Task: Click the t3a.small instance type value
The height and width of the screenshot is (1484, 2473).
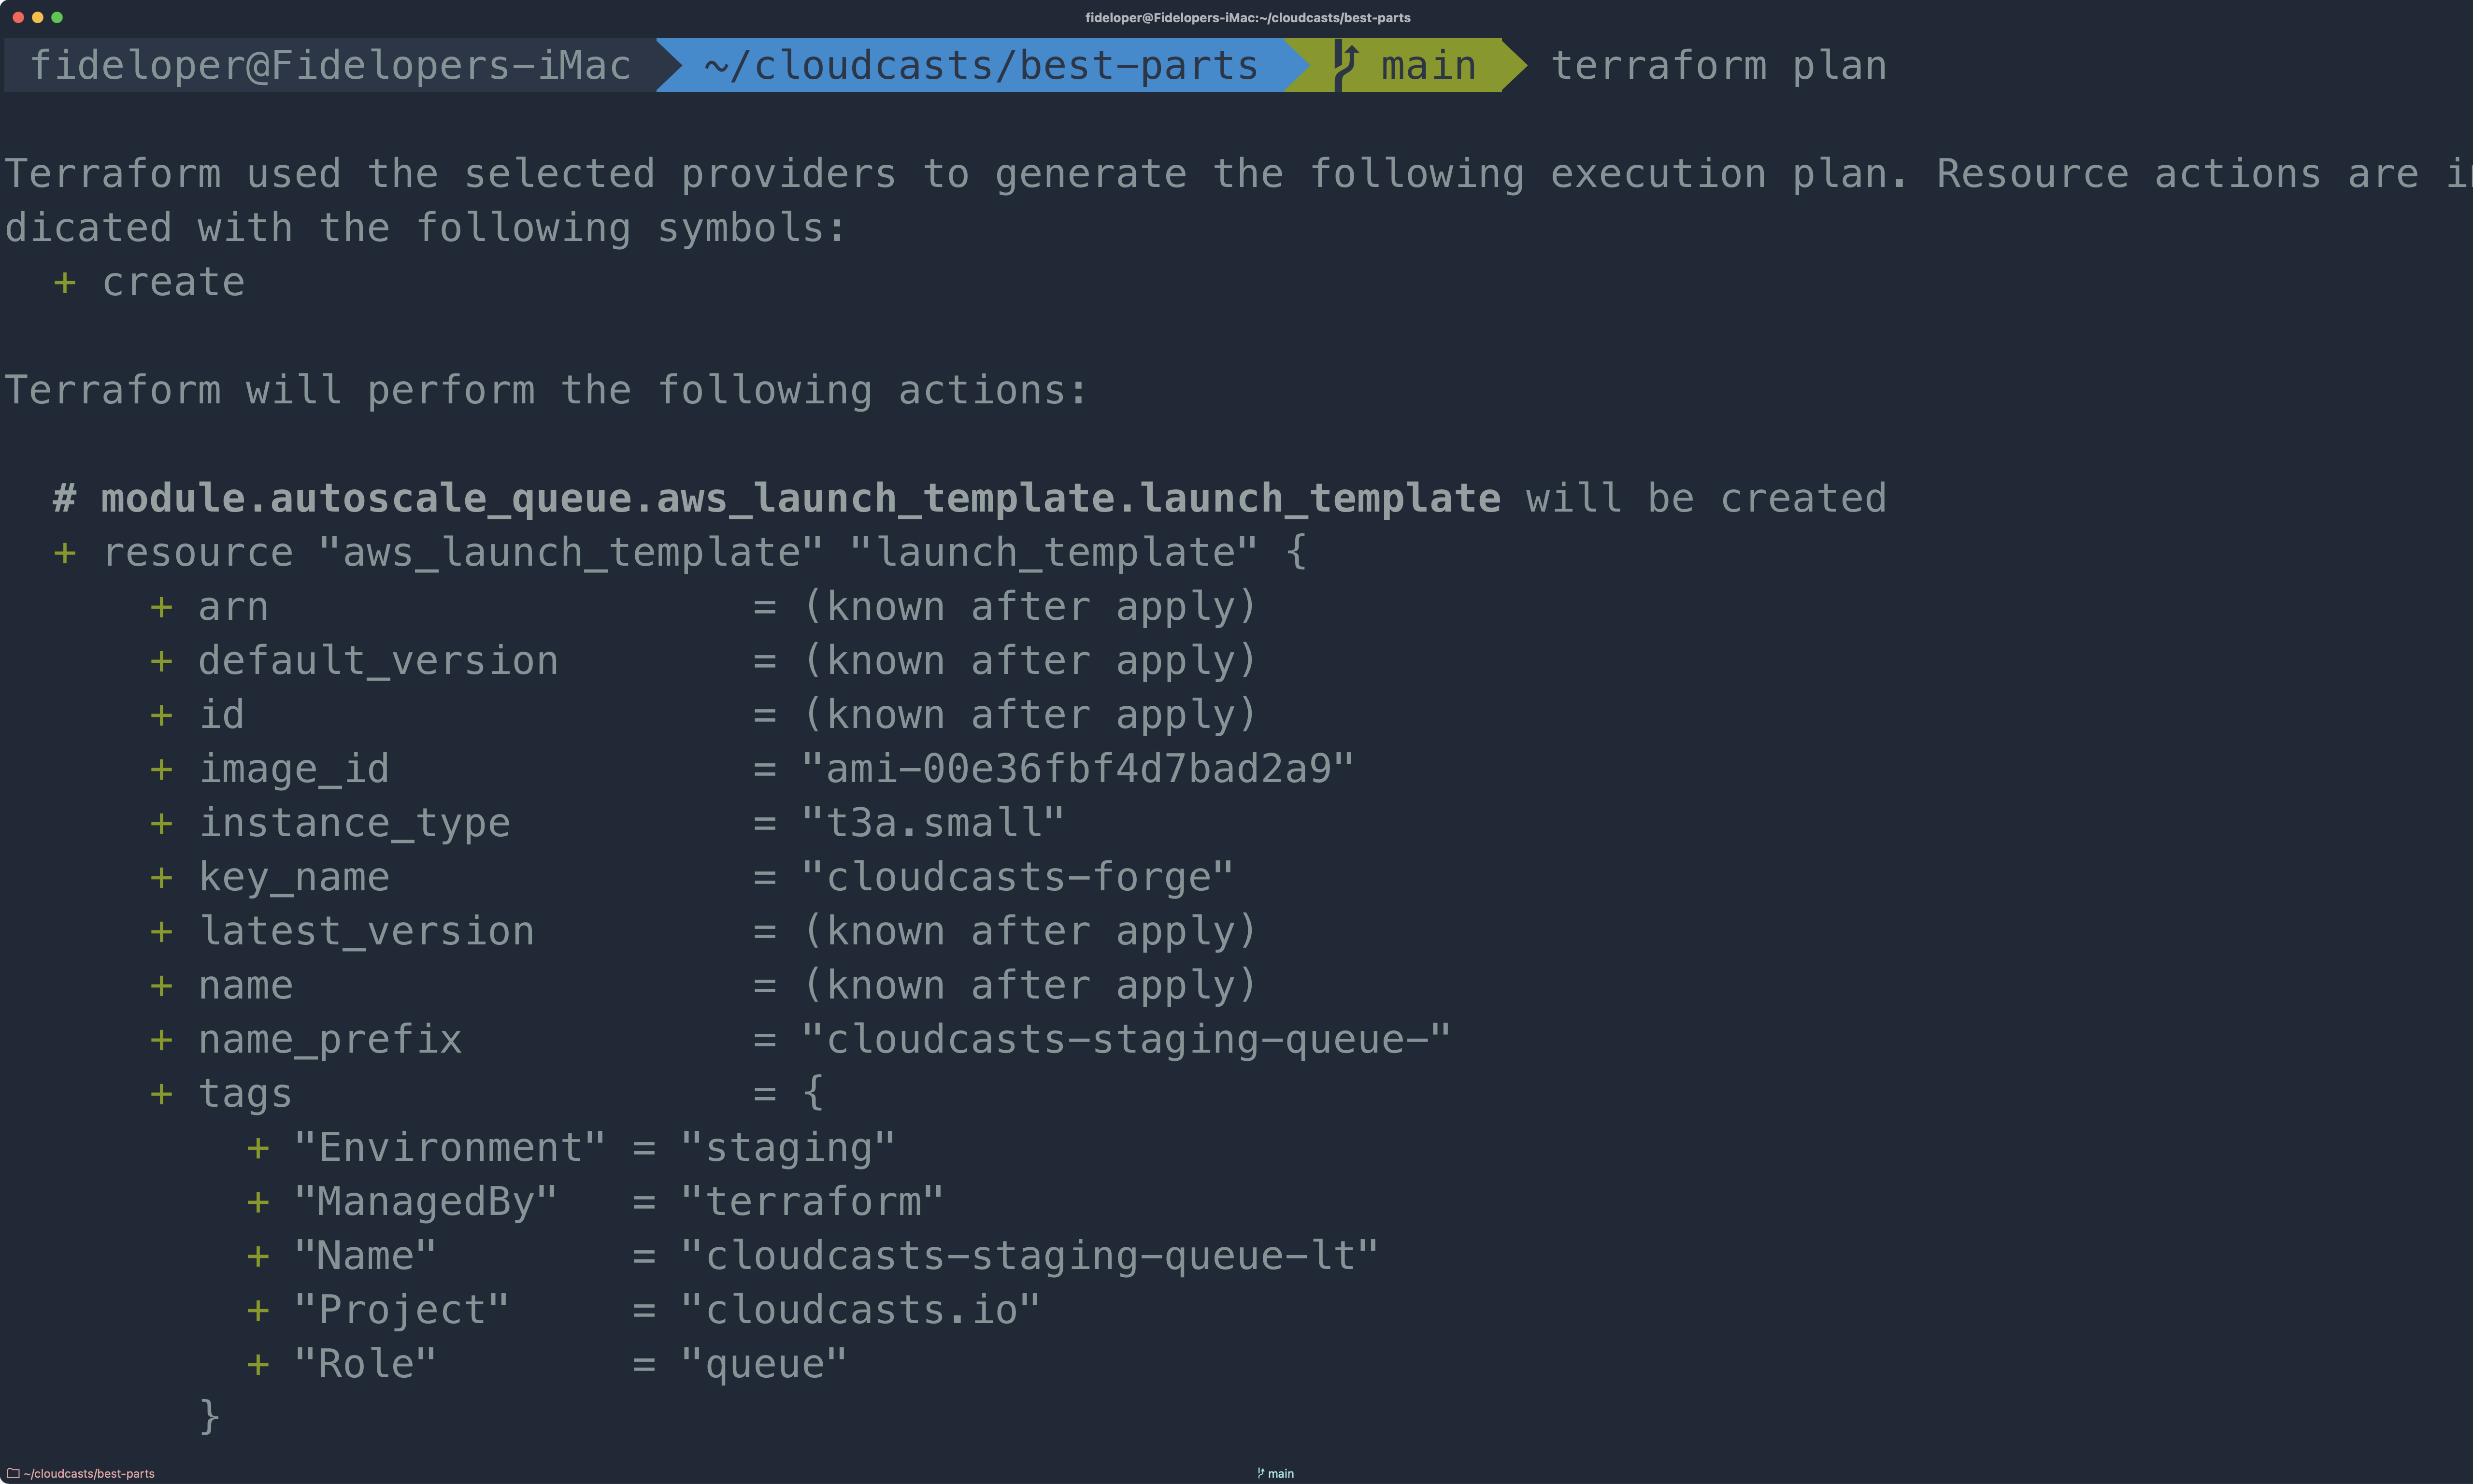Action: coord(933,823)
